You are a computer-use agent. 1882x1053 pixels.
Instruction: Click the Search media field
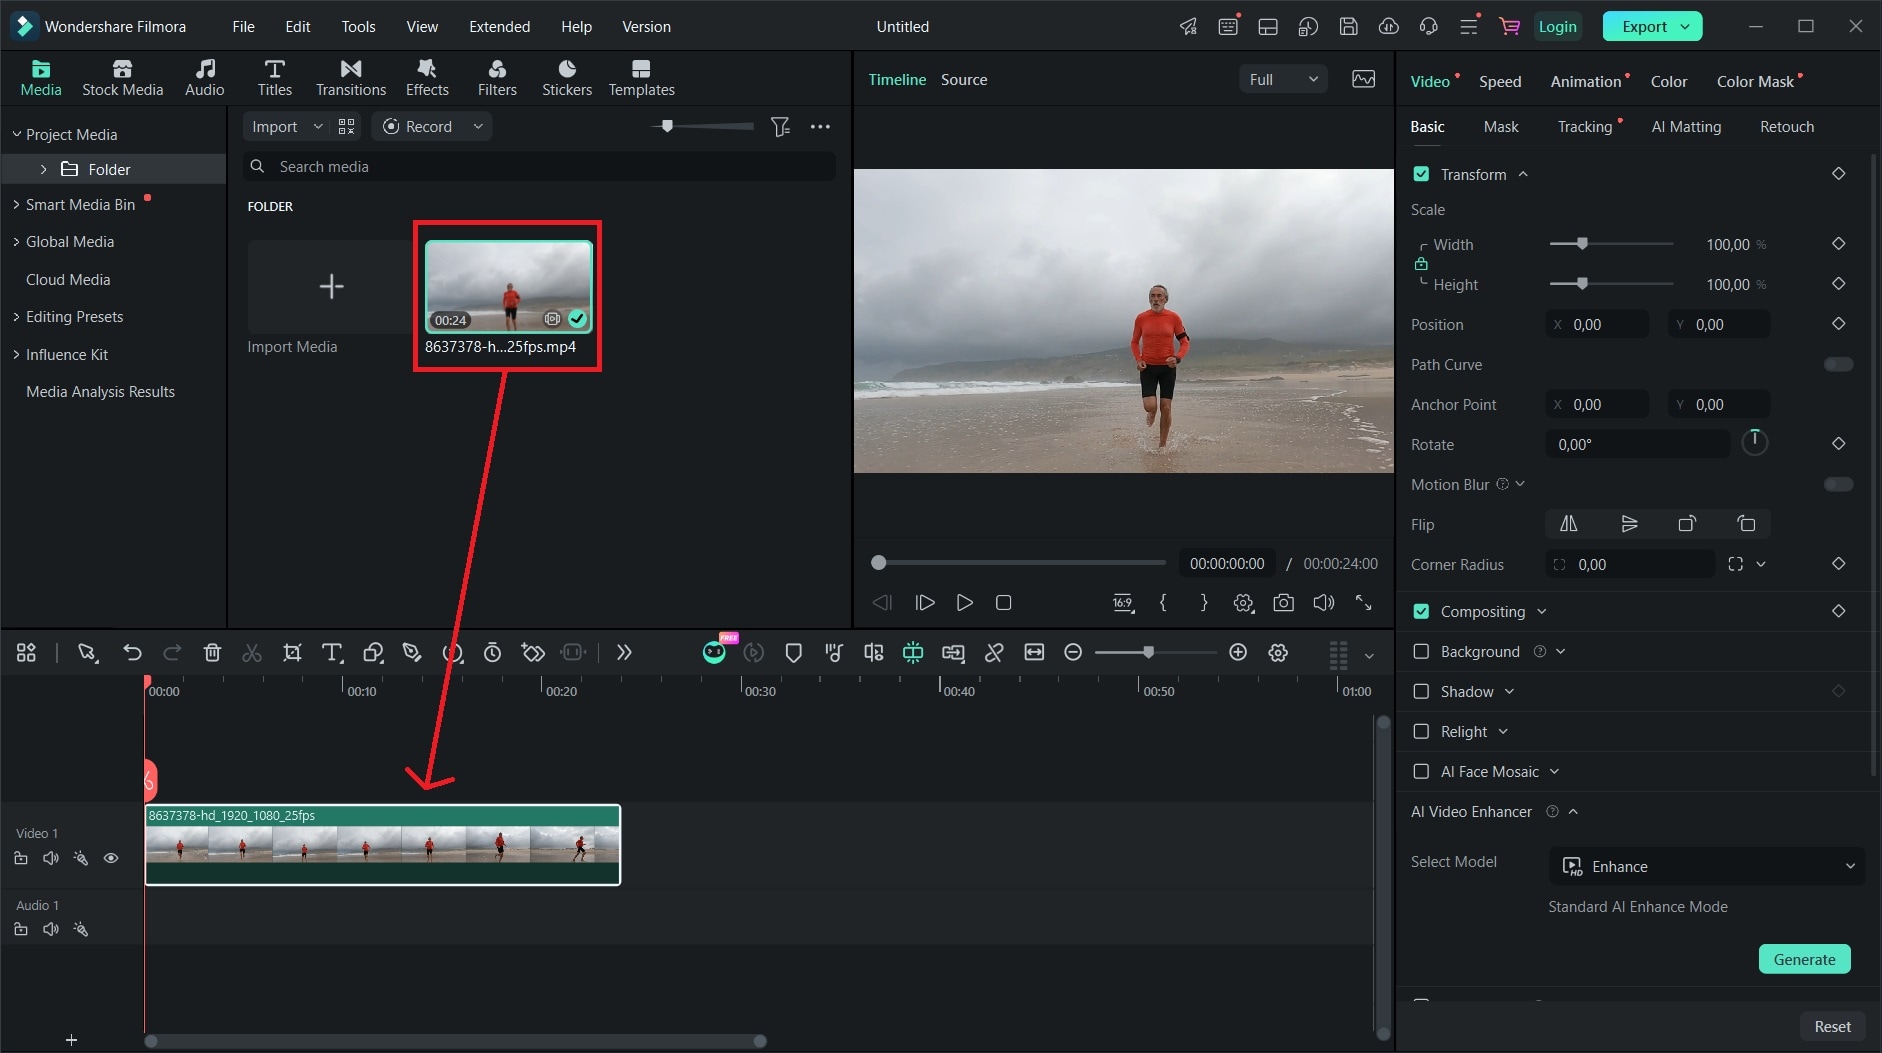click(539, 166)
